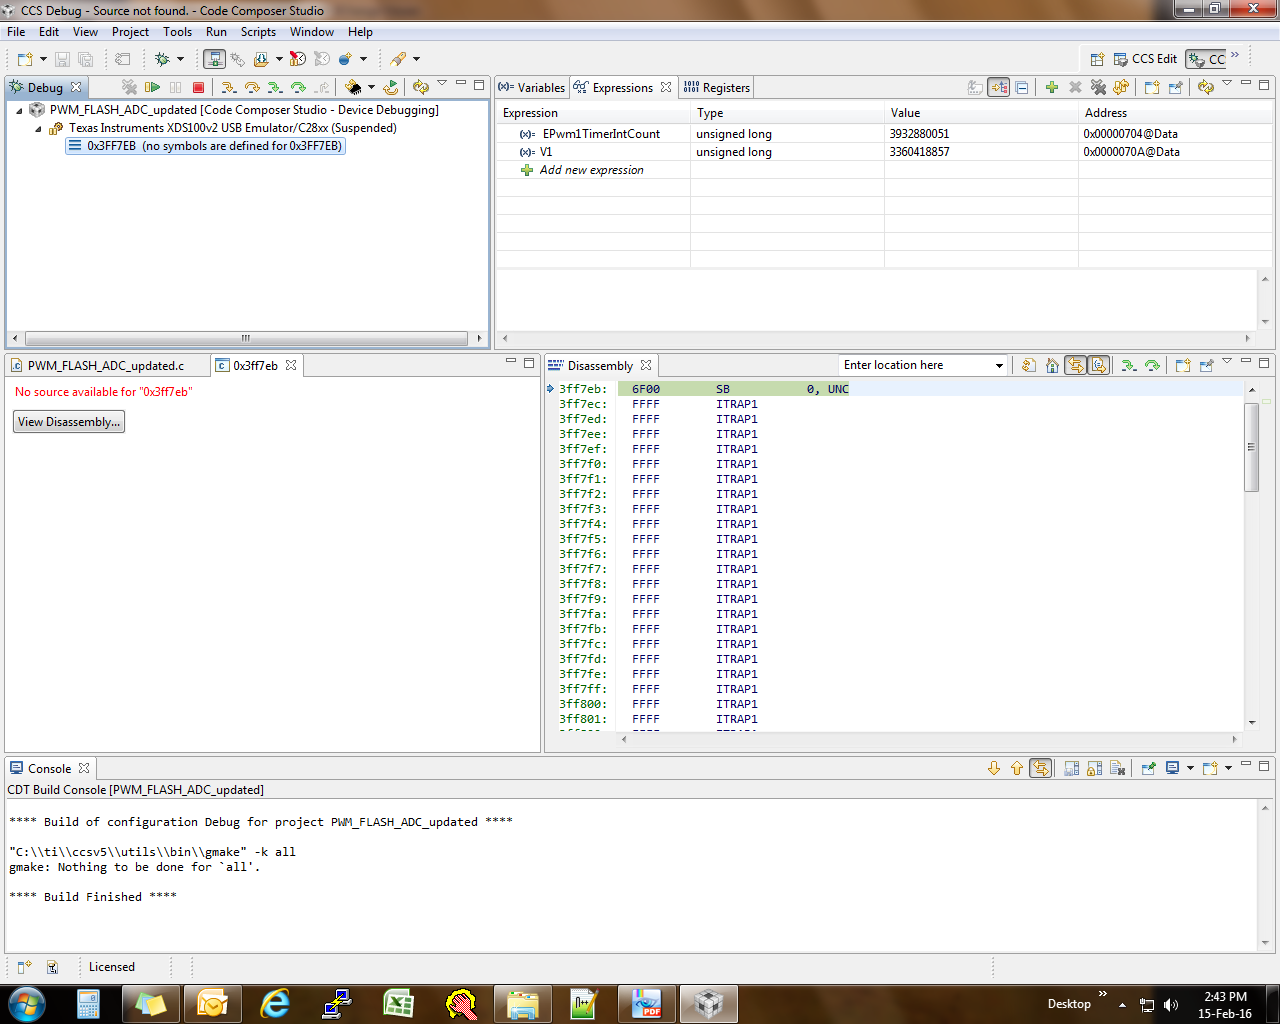Click Step Over in Debug view toolbar
This screenshot has height=1024, width=1280.
pos(252,87)
